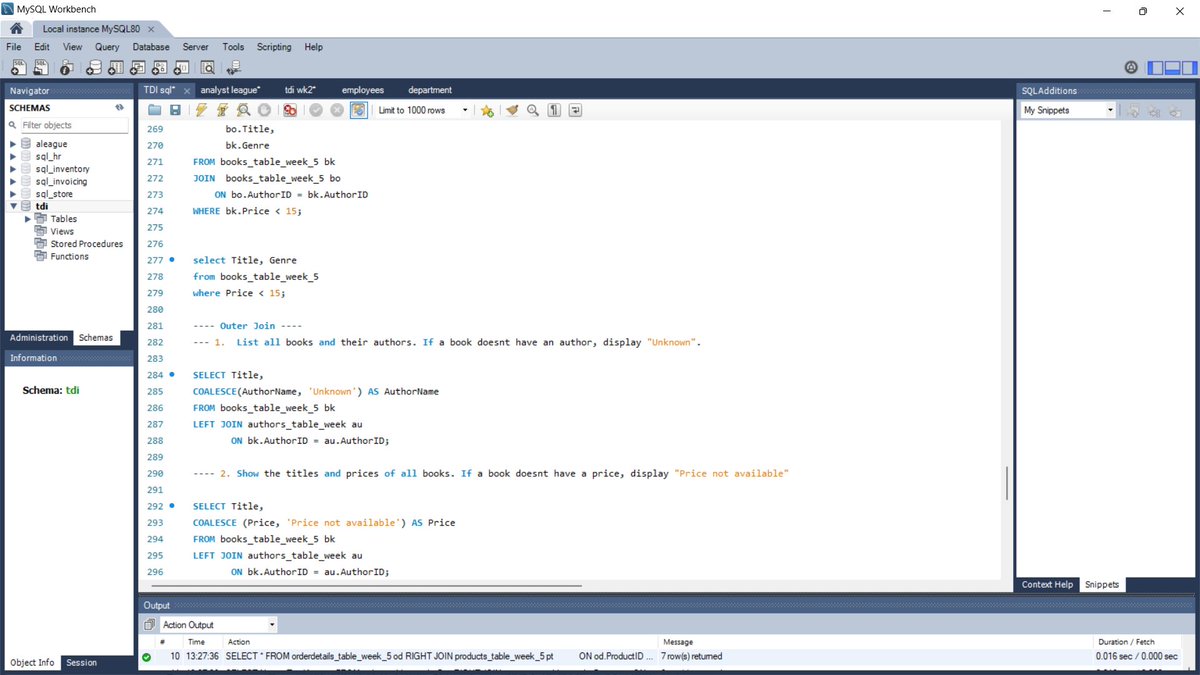Toggle autocommit mode

tap(359, 110)
